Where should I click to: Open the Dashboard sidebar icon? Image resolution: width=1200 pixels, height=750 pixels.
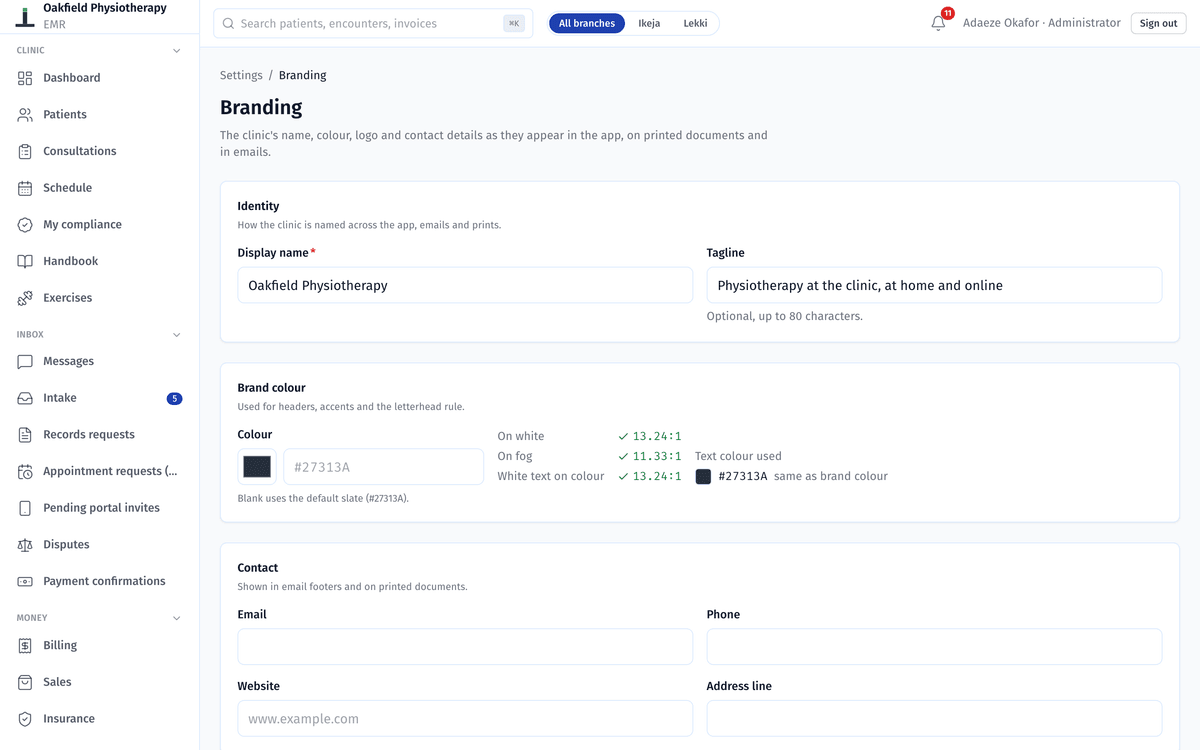pos(25,78)
